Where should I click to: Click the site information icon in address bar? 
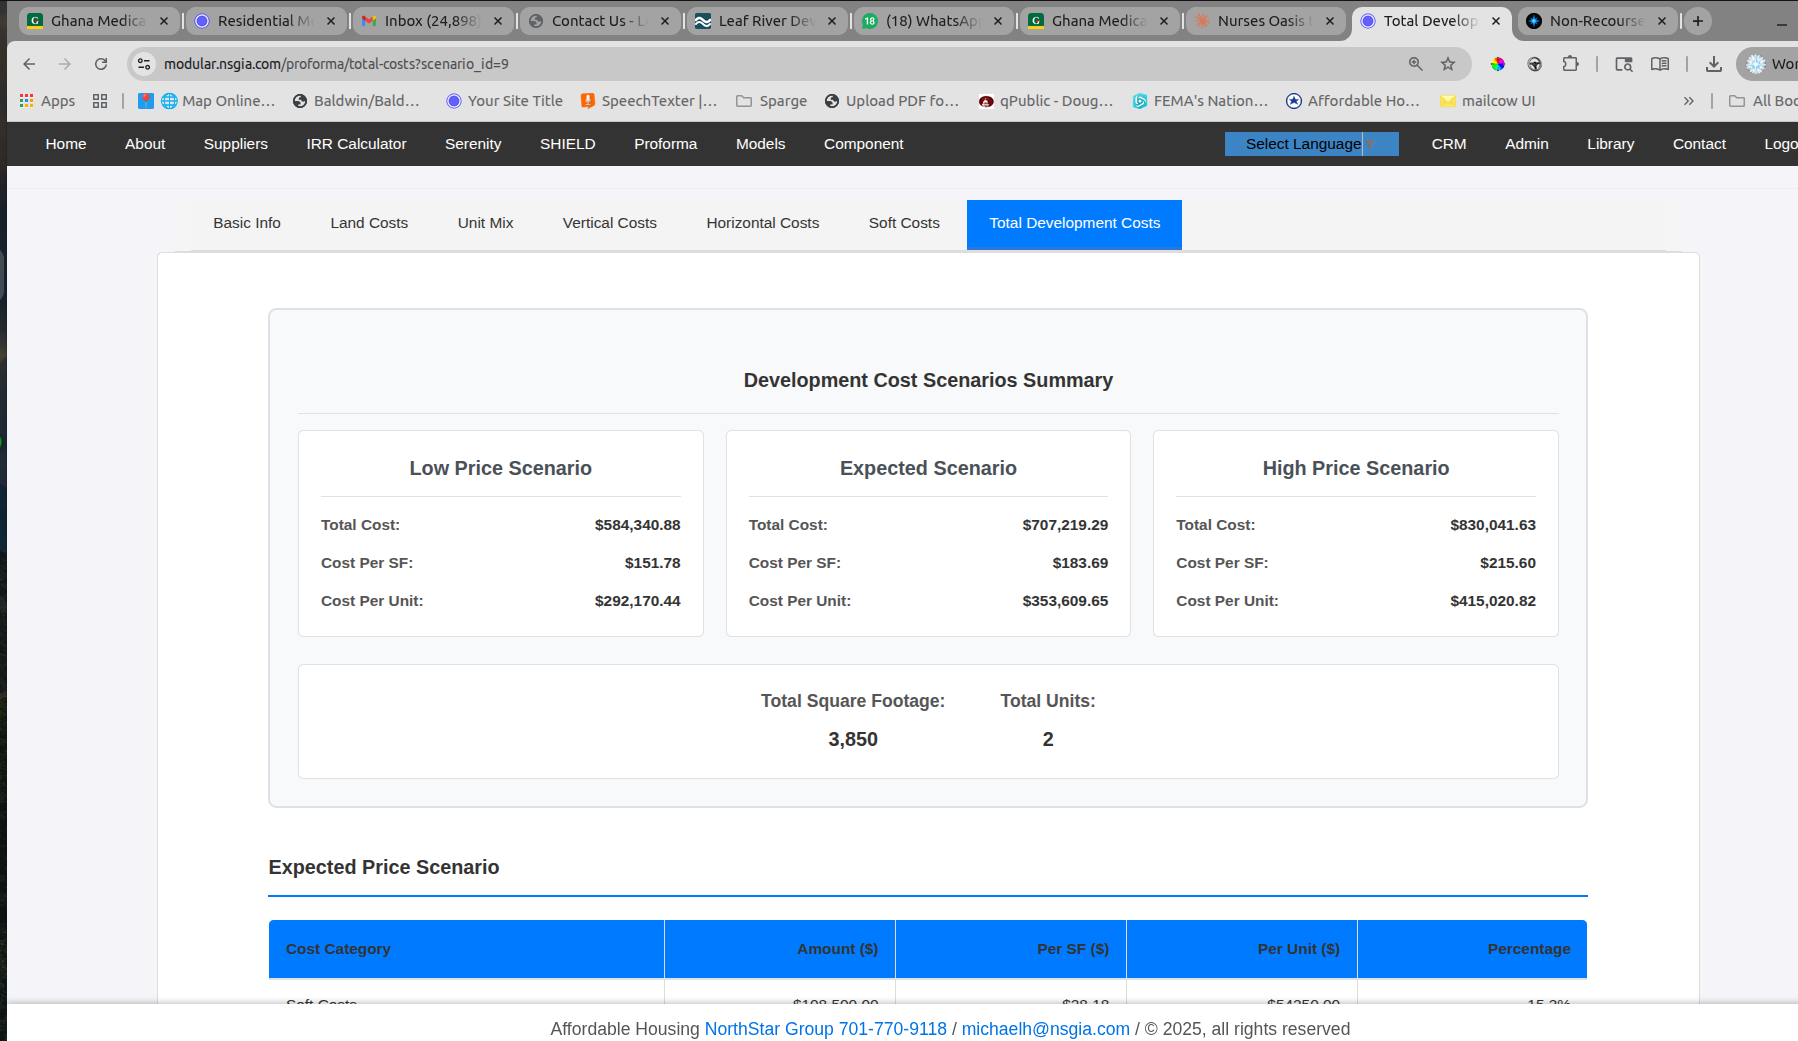click(145, 64)
